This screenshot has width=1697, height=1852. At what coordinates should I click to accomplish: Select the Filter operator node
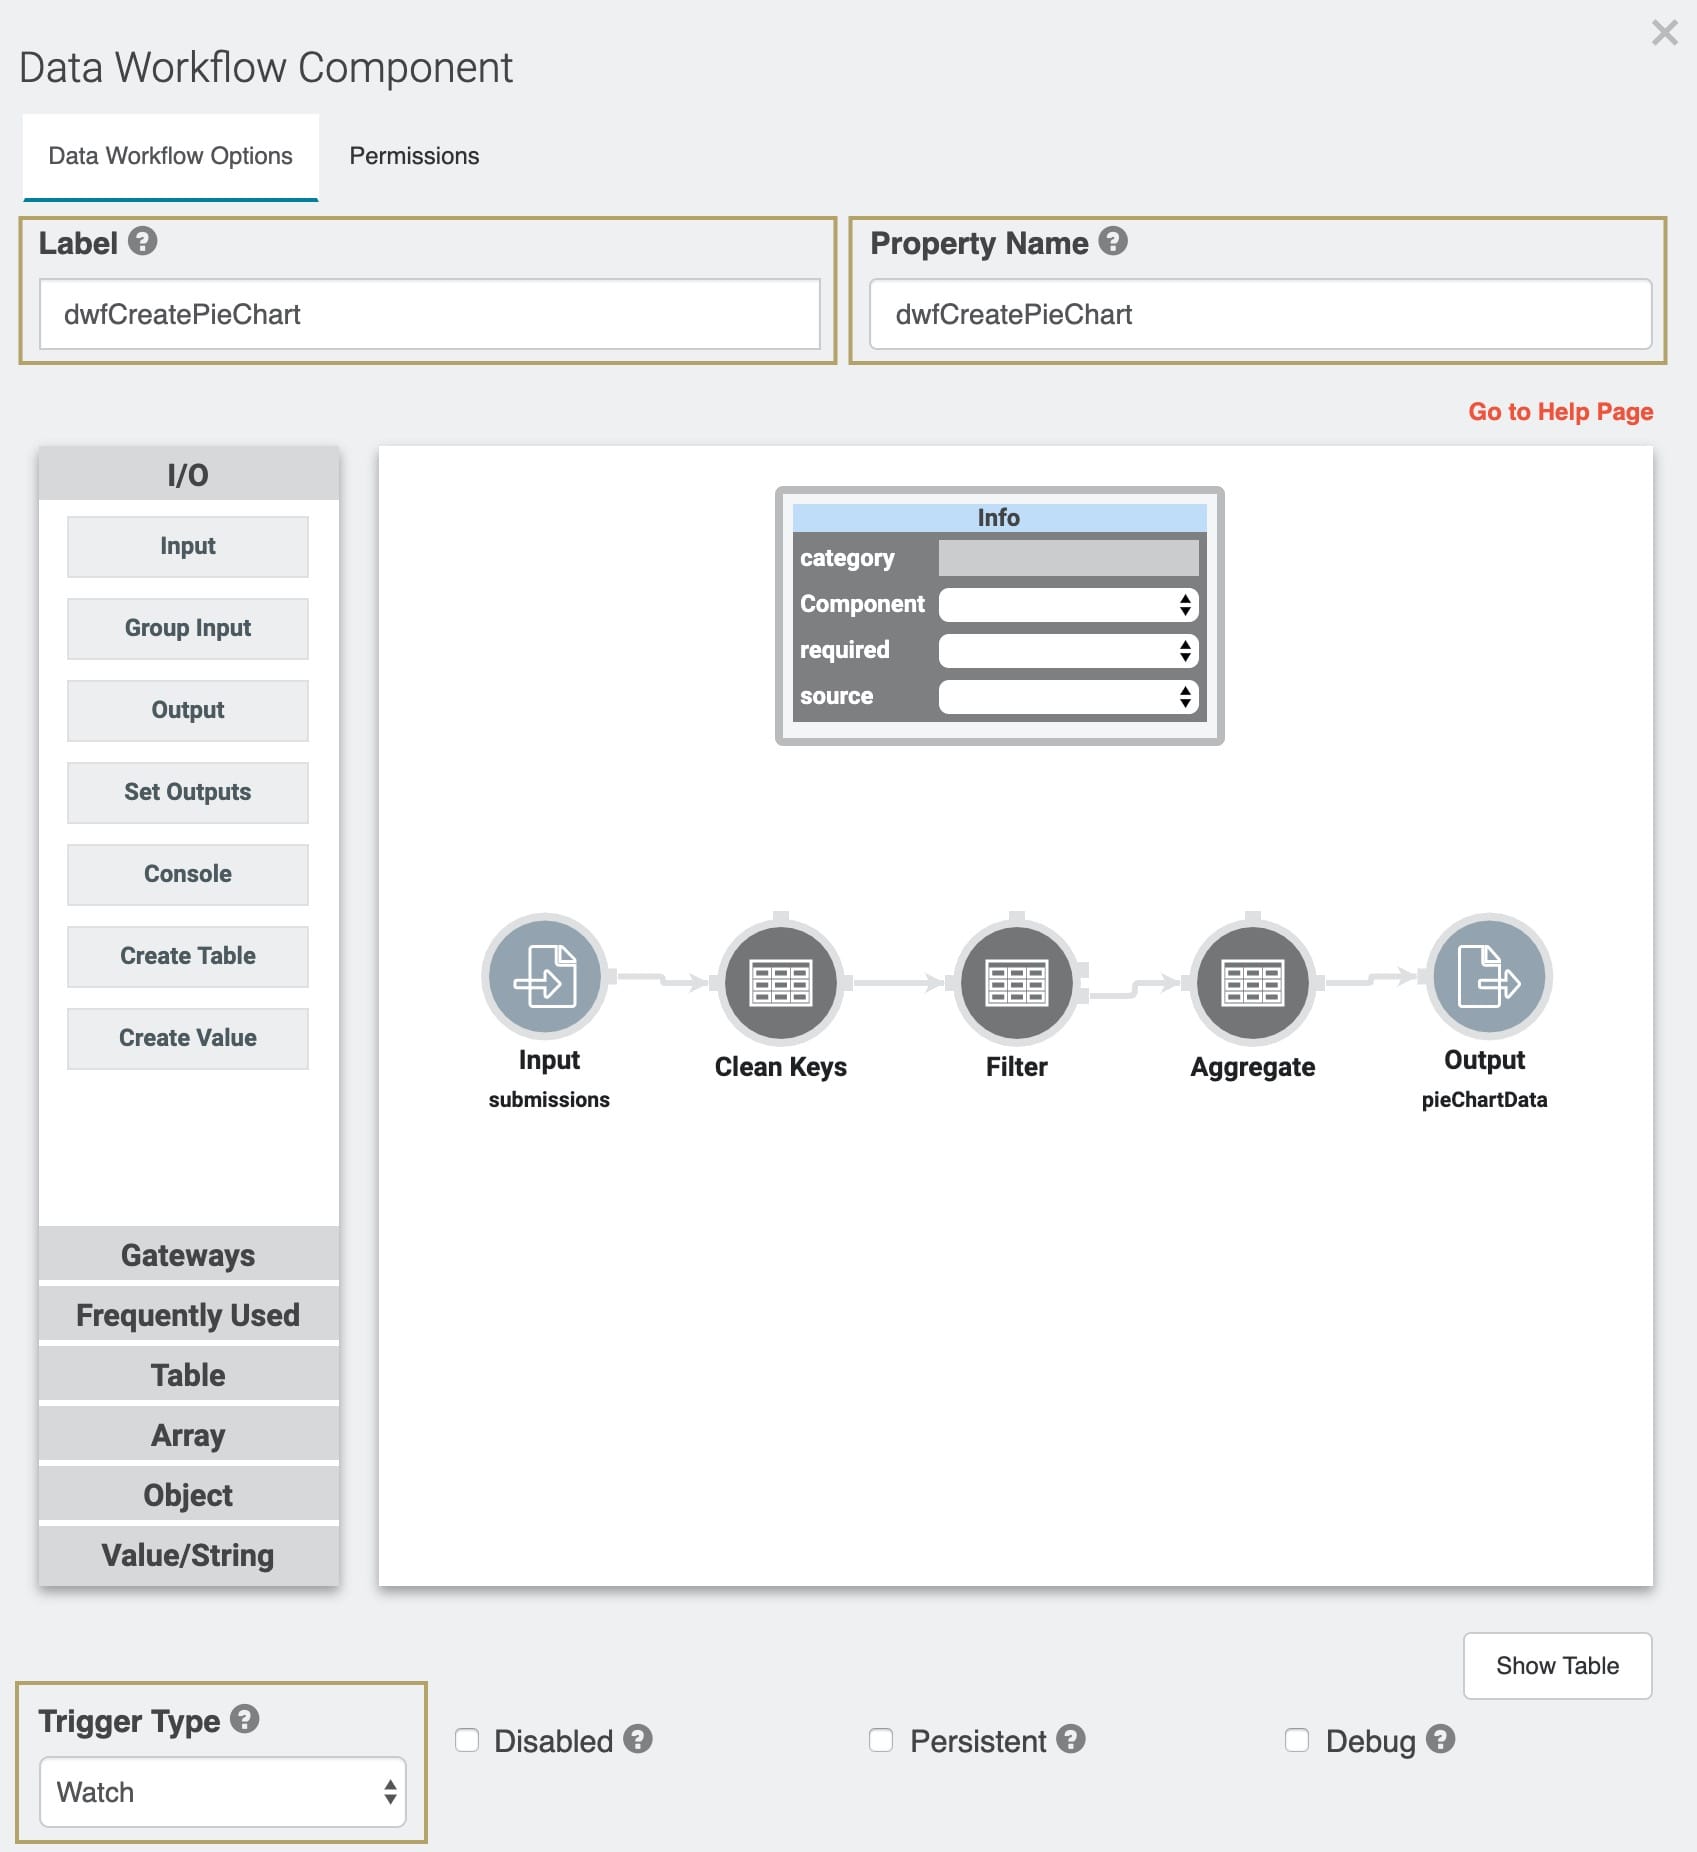point(1017,983)
